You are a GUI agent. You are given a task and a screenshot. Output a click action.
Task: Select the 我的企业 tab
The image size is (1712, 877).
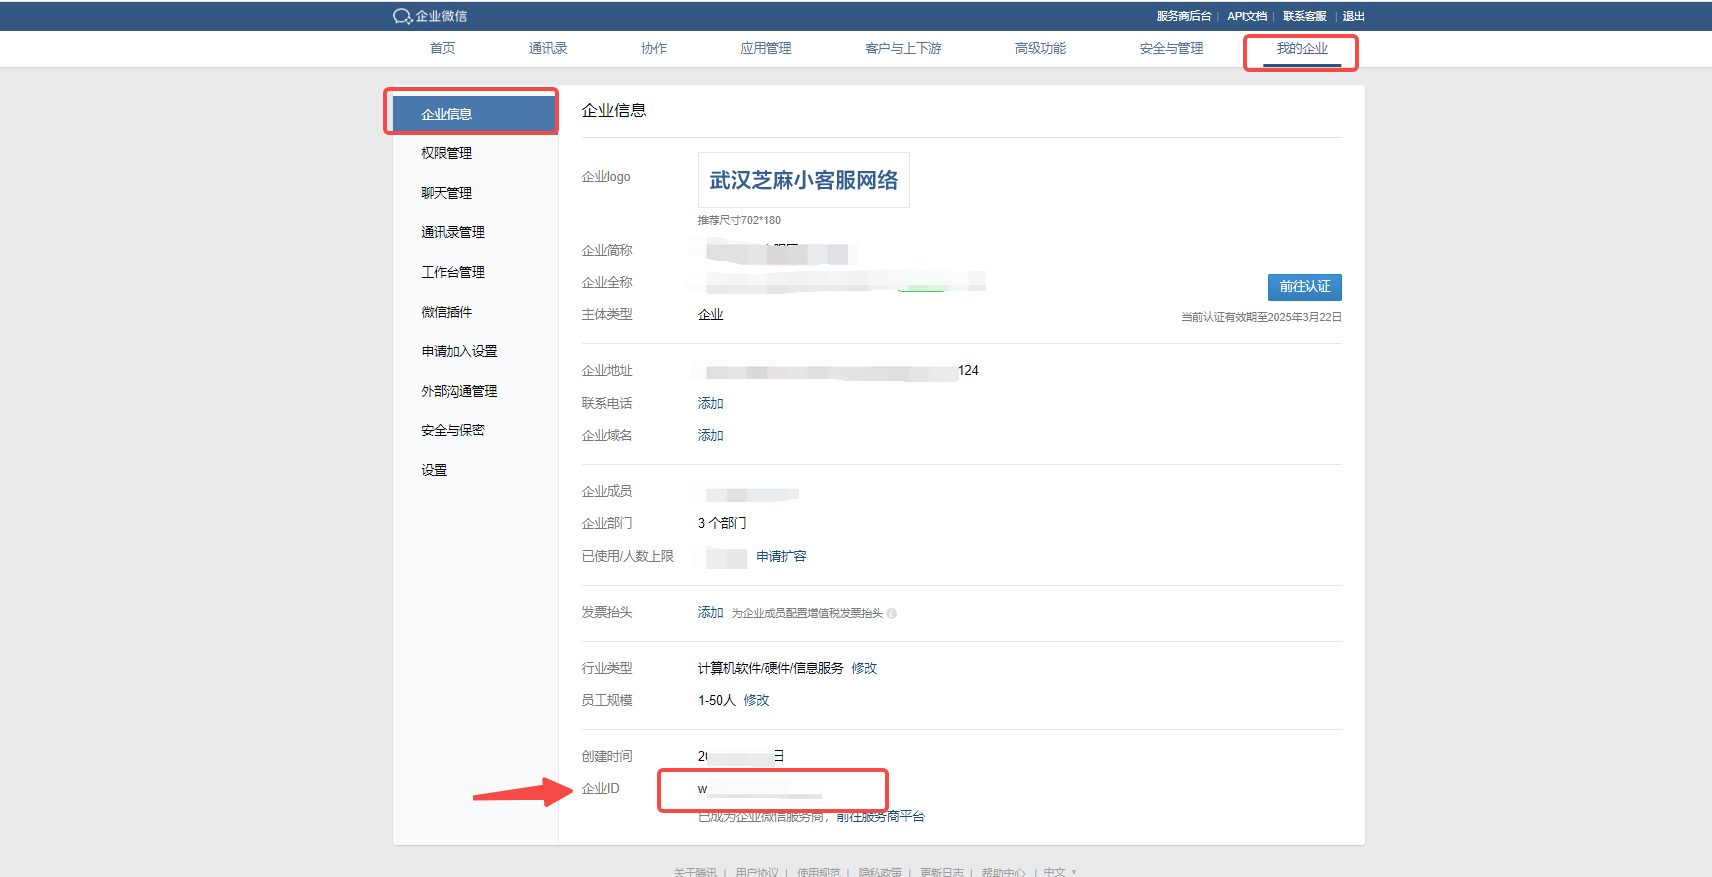(x=1302, y=48)
